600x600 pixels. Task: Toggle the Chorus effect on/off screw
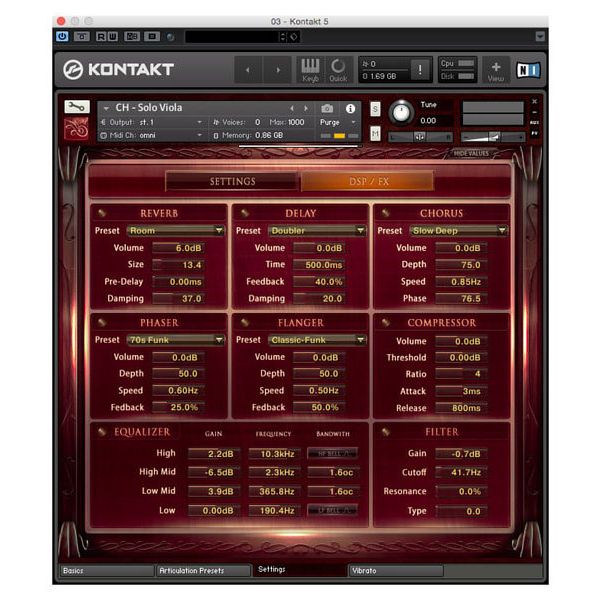(386, 213)
